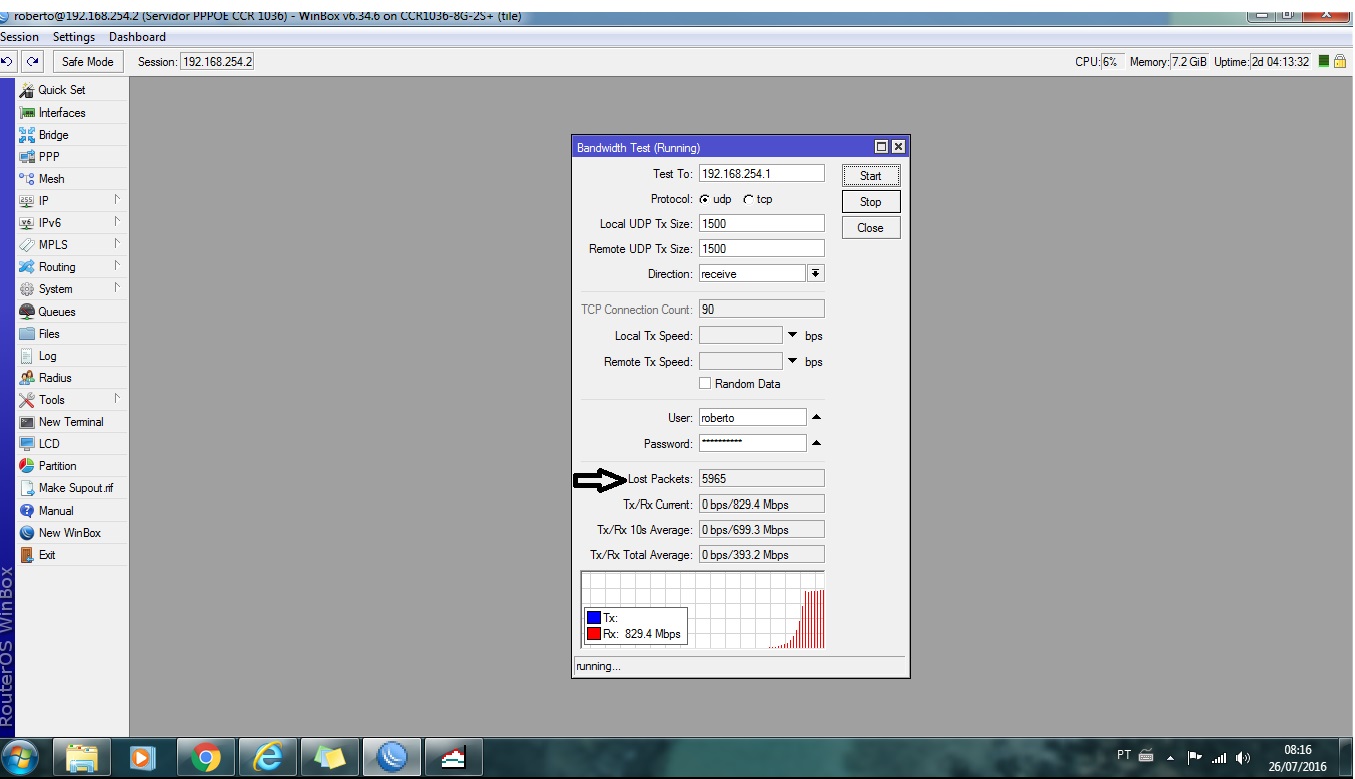
Task: Click the Password field
Action: (752, 443)
